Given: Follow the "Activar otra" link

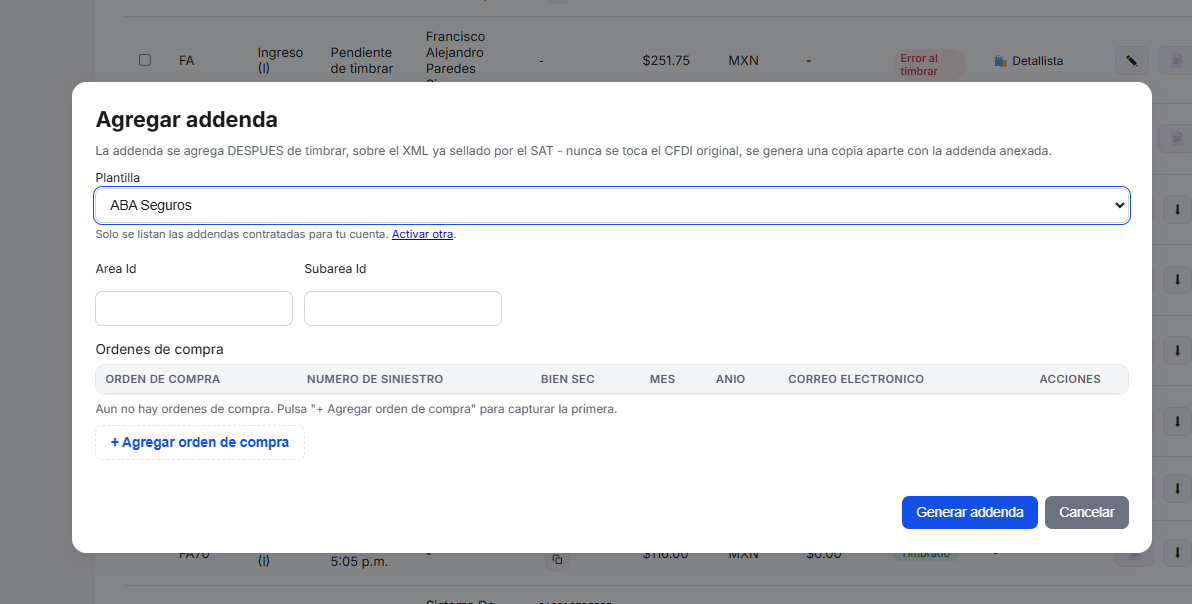Looking at the screenshot, I should tap(422, 234).
